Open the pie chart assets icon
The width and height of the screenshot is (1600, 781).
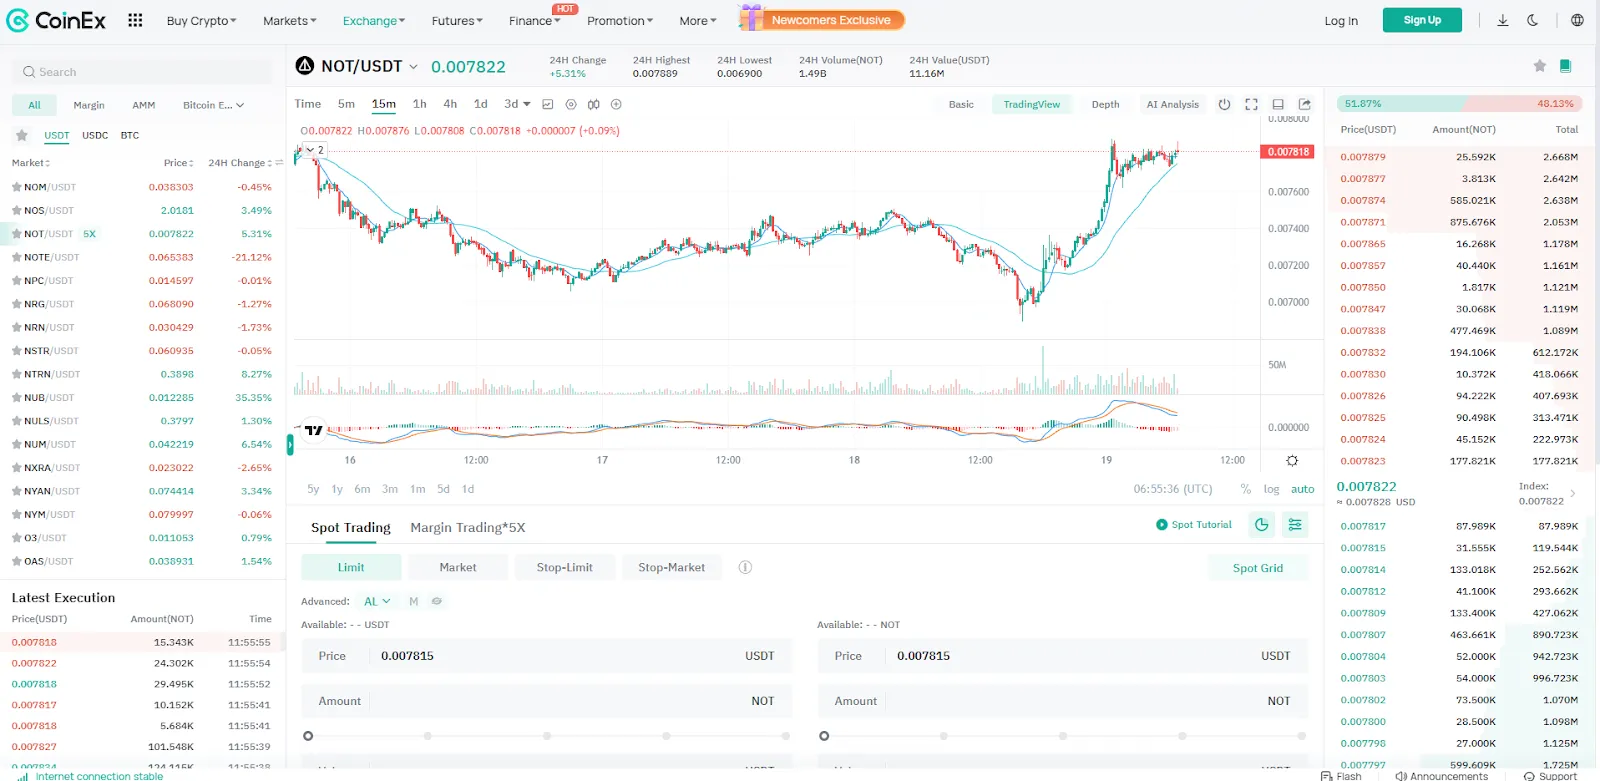1262,524
